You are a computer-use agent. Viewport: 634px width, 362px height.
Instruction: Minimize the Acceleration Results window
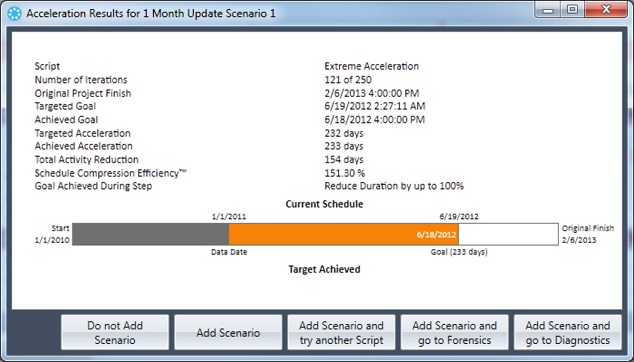click(548, 10)
